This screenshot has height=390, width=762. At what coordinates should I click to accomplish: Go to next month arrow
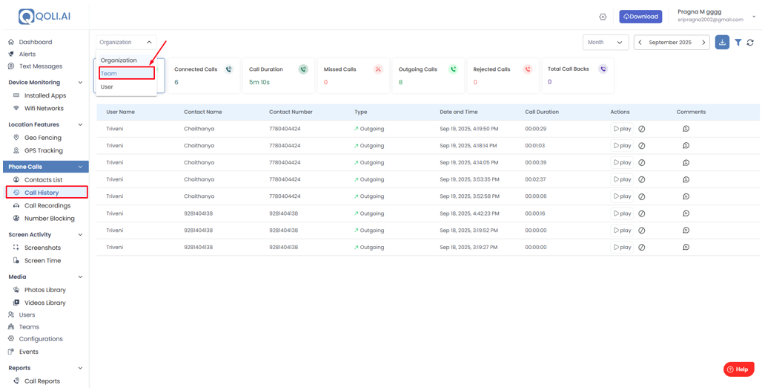[x=703, y=42]
